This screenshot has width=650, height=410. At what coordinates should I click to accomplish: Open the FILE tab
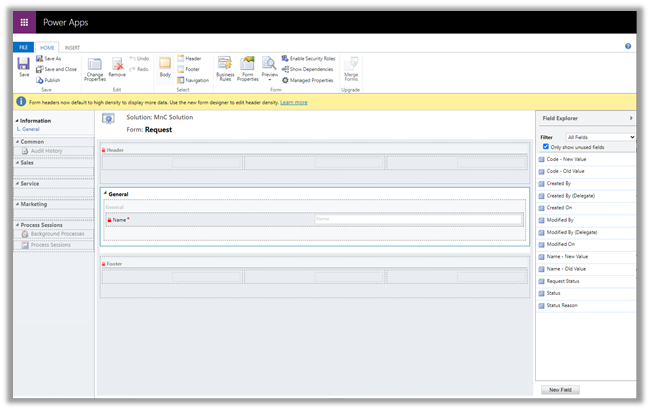(23, 47)
